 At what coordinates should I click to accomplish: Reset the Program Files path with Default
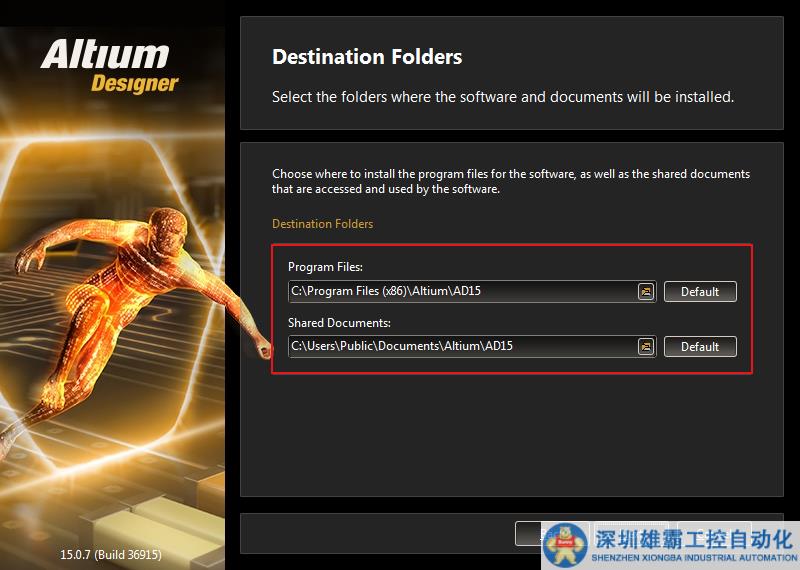(x=700, y=292)
